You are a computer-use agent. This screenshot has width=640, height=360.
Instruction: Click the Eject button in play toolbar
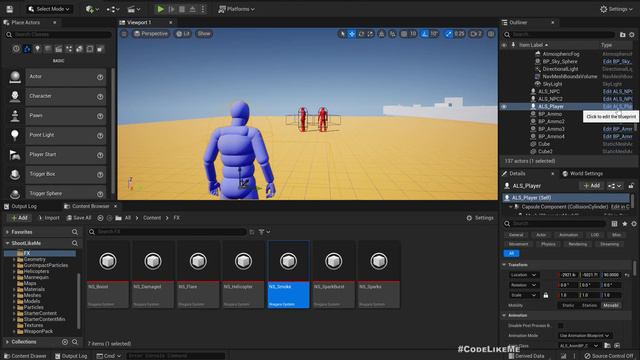coord(193,9)
